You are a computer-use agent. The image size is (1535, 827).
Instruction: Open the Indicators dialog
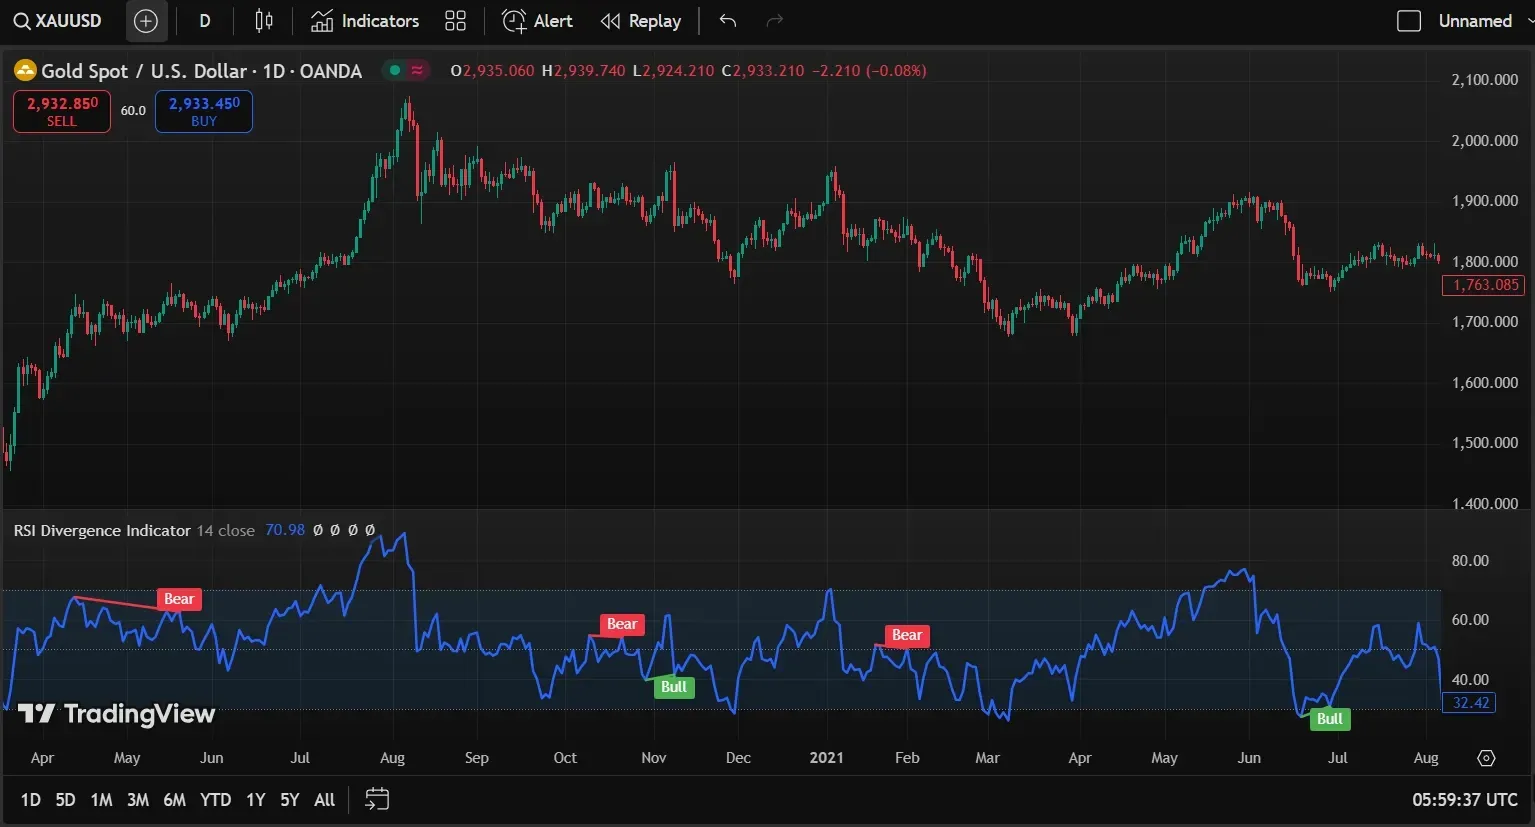tap(365, 21)
